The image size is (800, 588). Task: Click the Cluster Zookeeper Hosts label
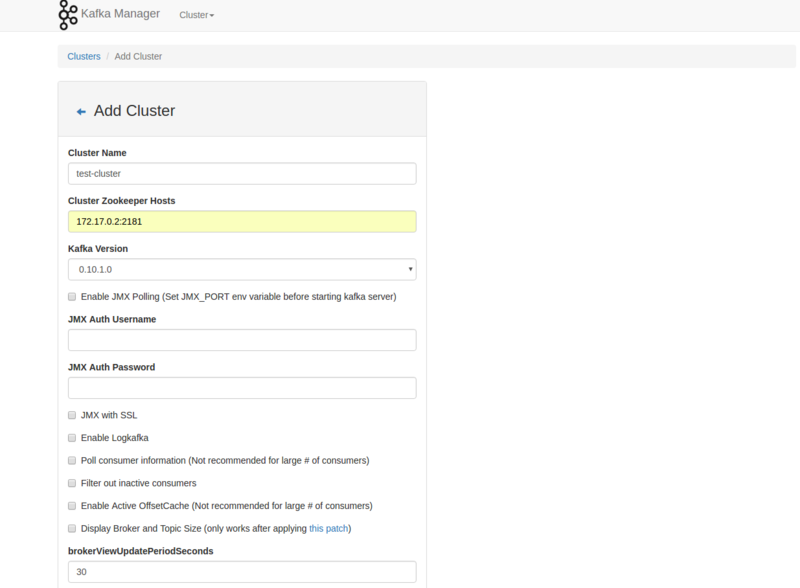coord(121,201)
